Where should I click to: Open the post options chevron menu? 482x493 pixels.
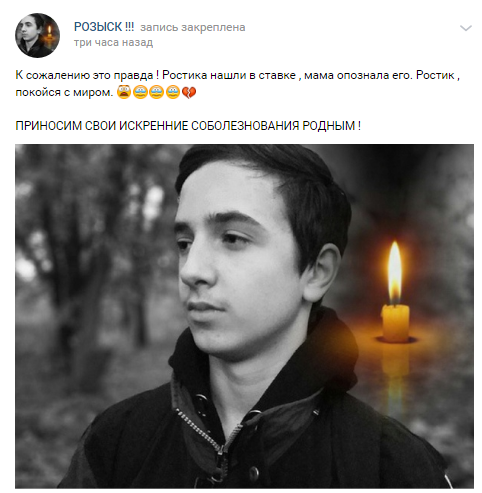(466, 28)
